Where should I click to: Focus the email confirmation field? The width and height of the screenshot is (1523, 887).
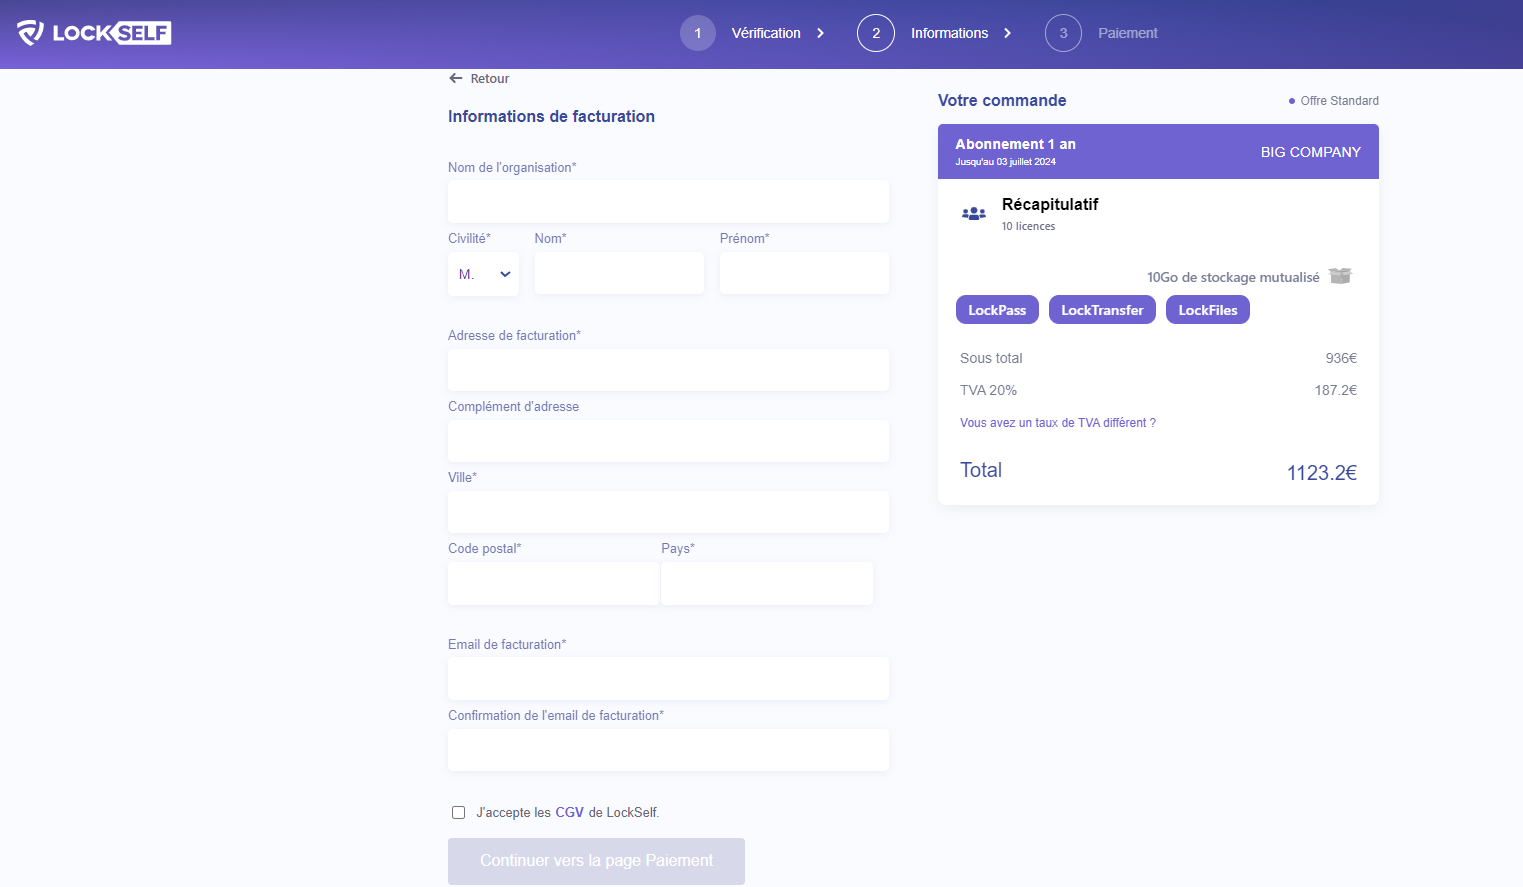(x=668, y=750)
